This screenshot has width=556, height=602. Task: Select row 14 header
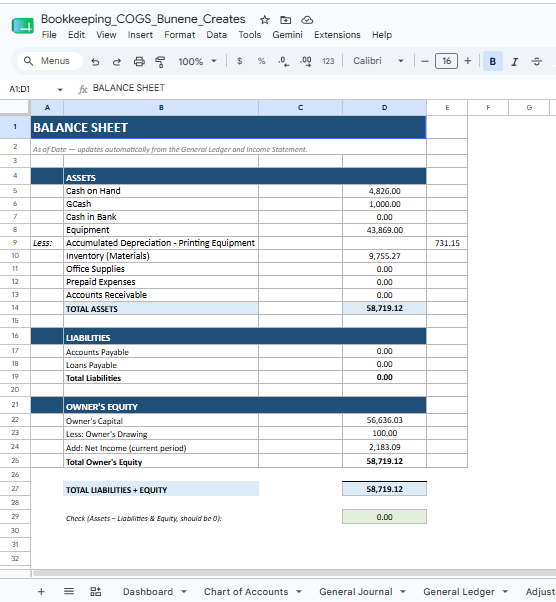[15, 308]
